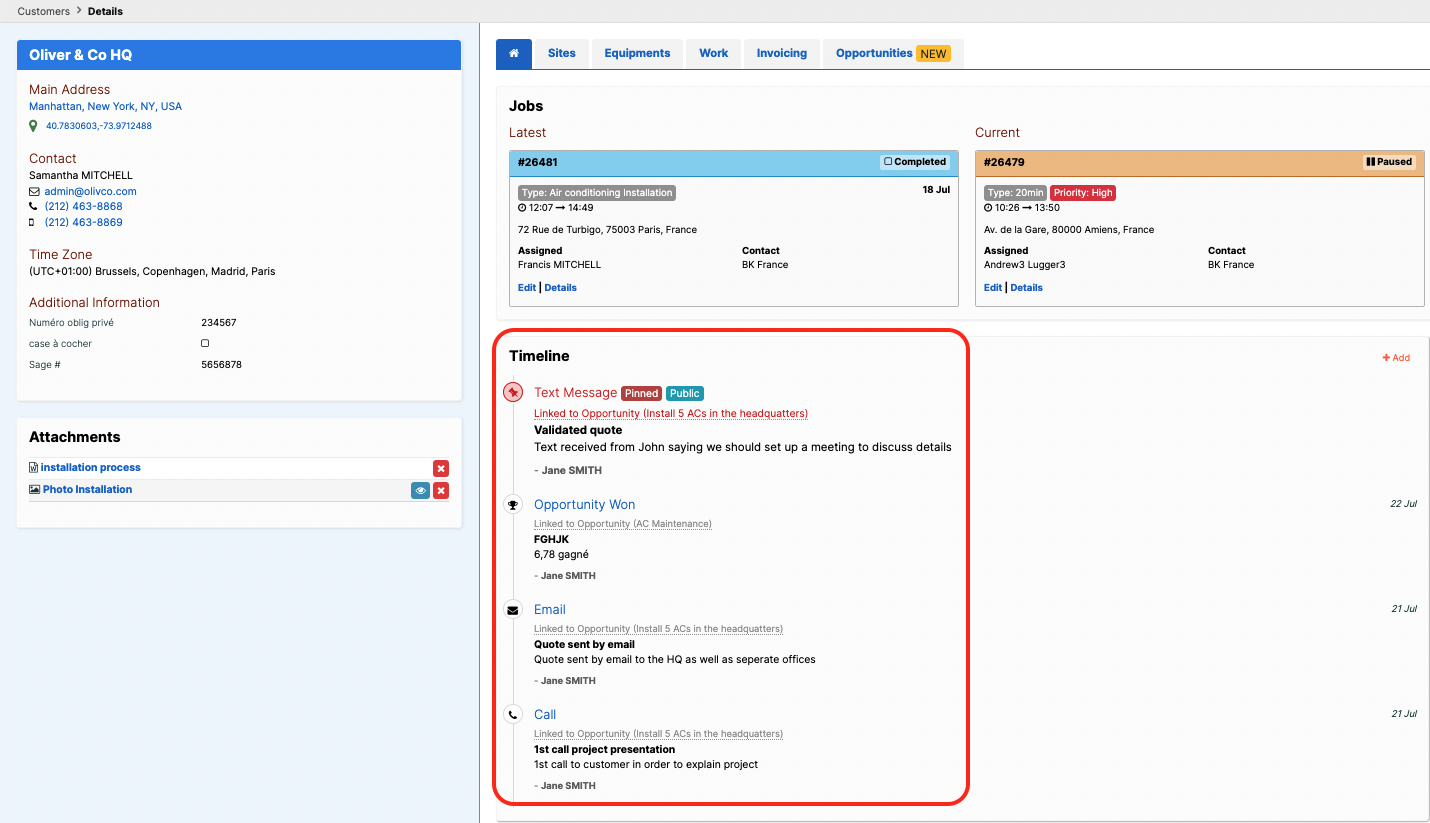Click the Opportunity Won trophy icon
The height and width of the screenshot is (823, 1430).
tap(513, 505)
